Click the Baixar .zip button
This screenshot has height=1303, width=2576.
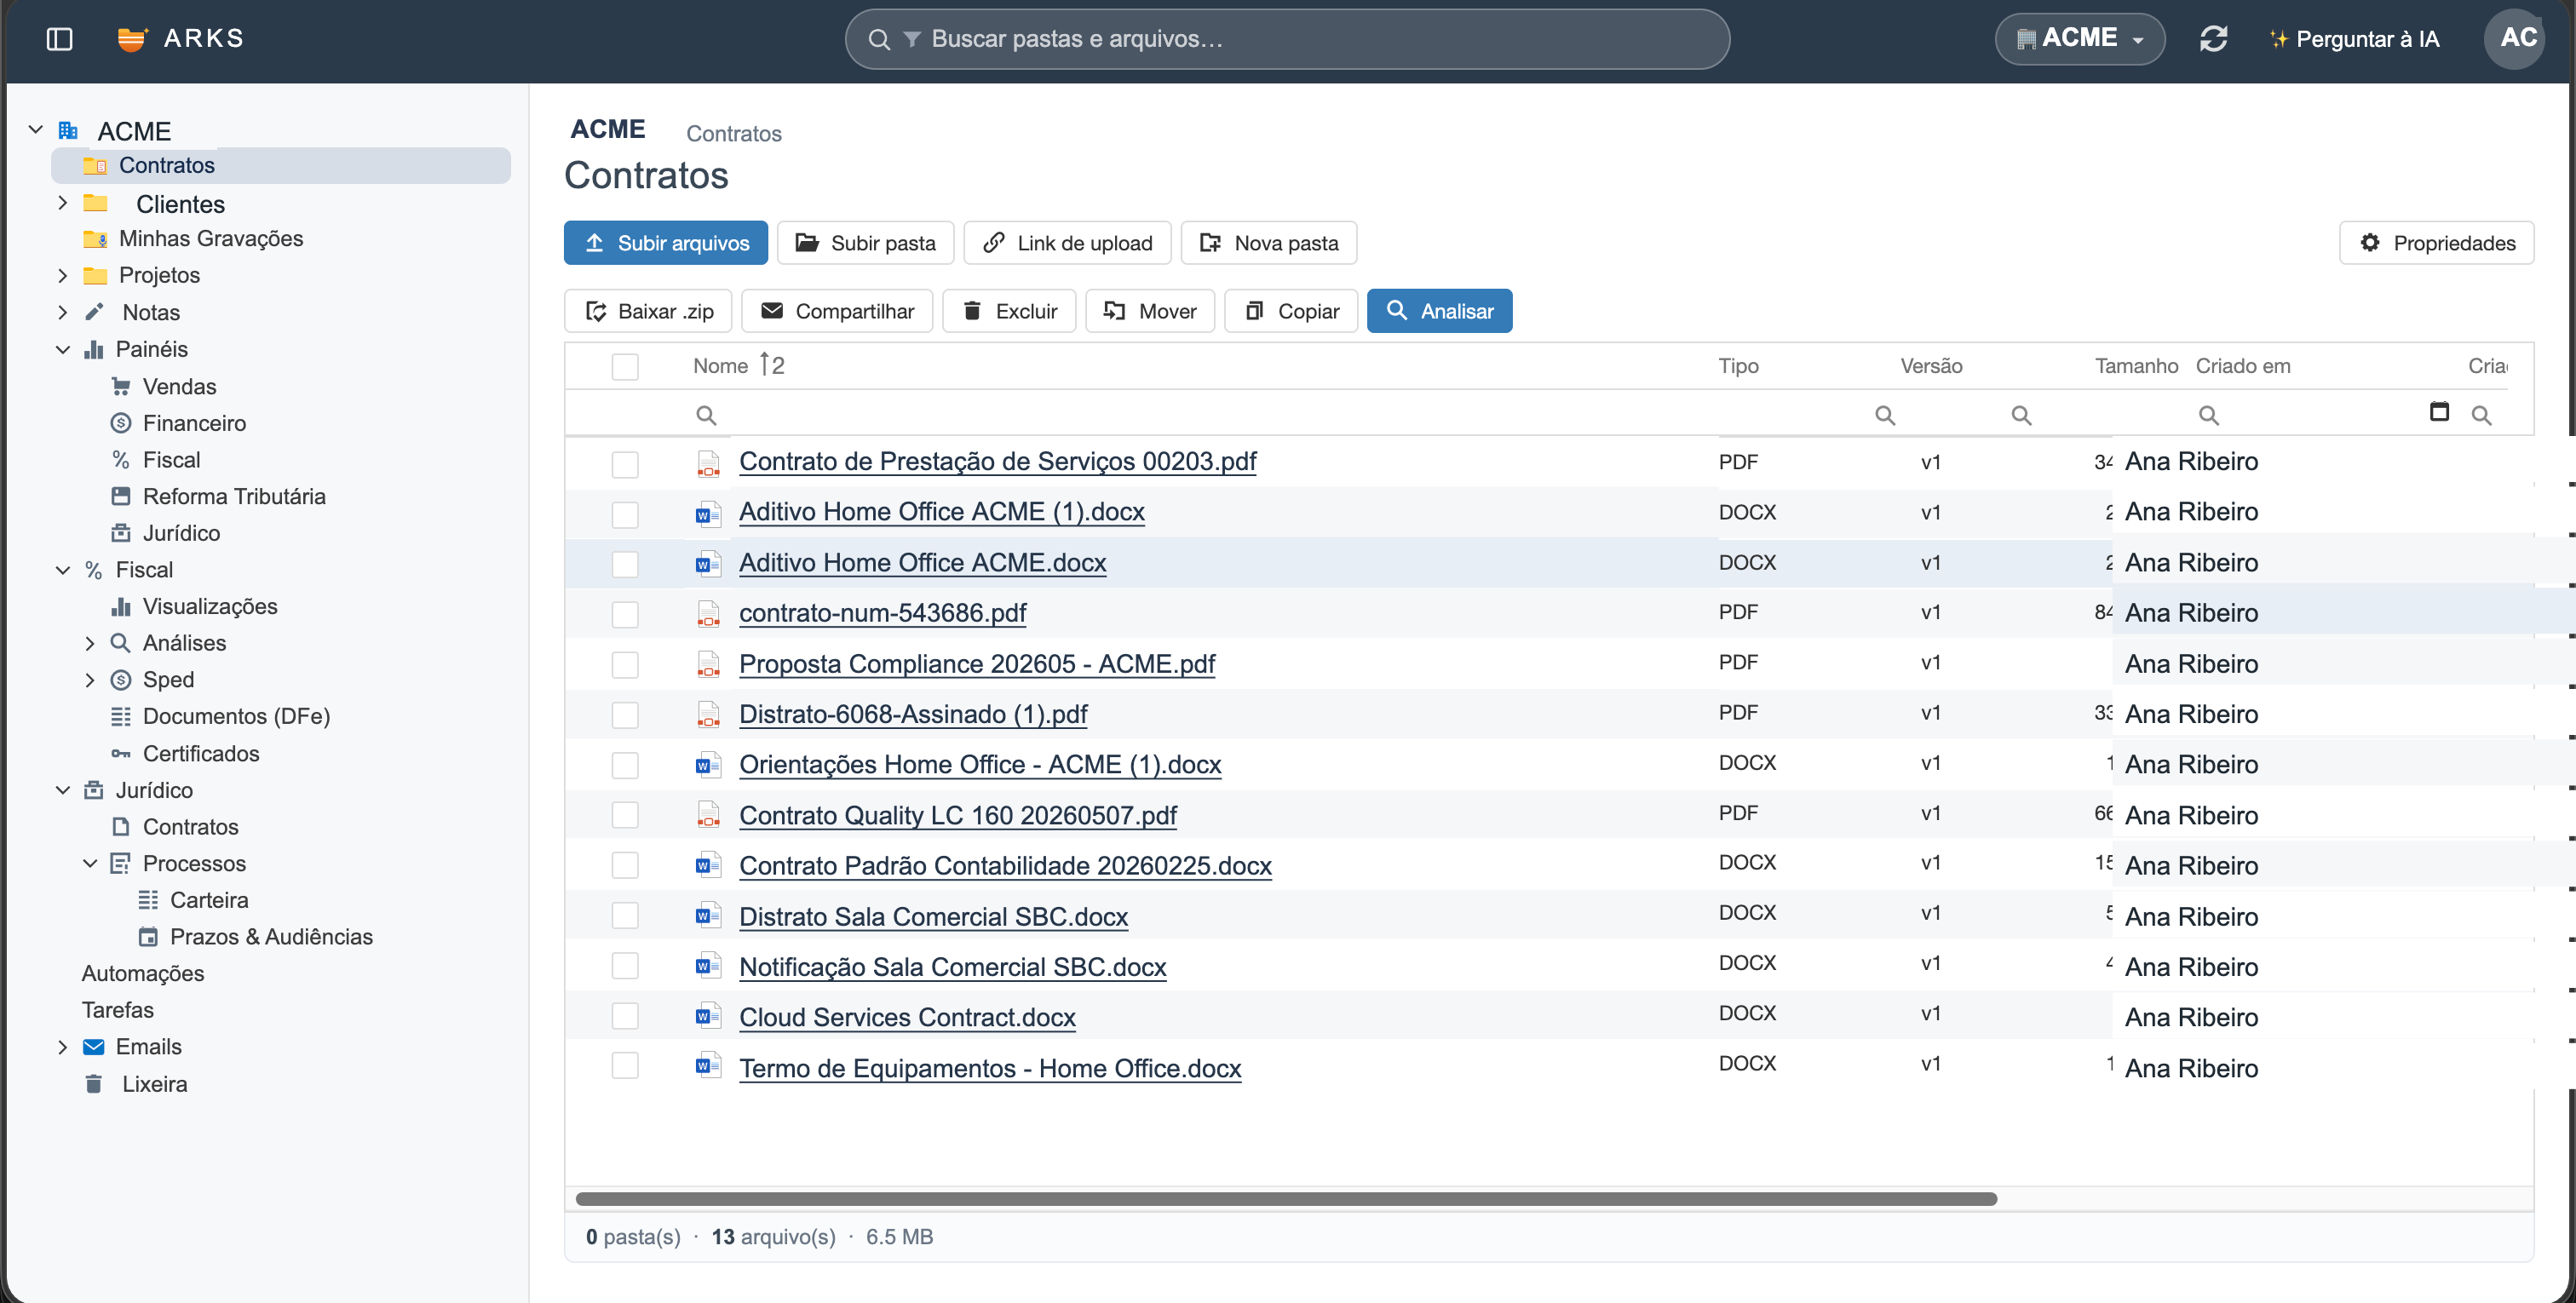[648, 311]
